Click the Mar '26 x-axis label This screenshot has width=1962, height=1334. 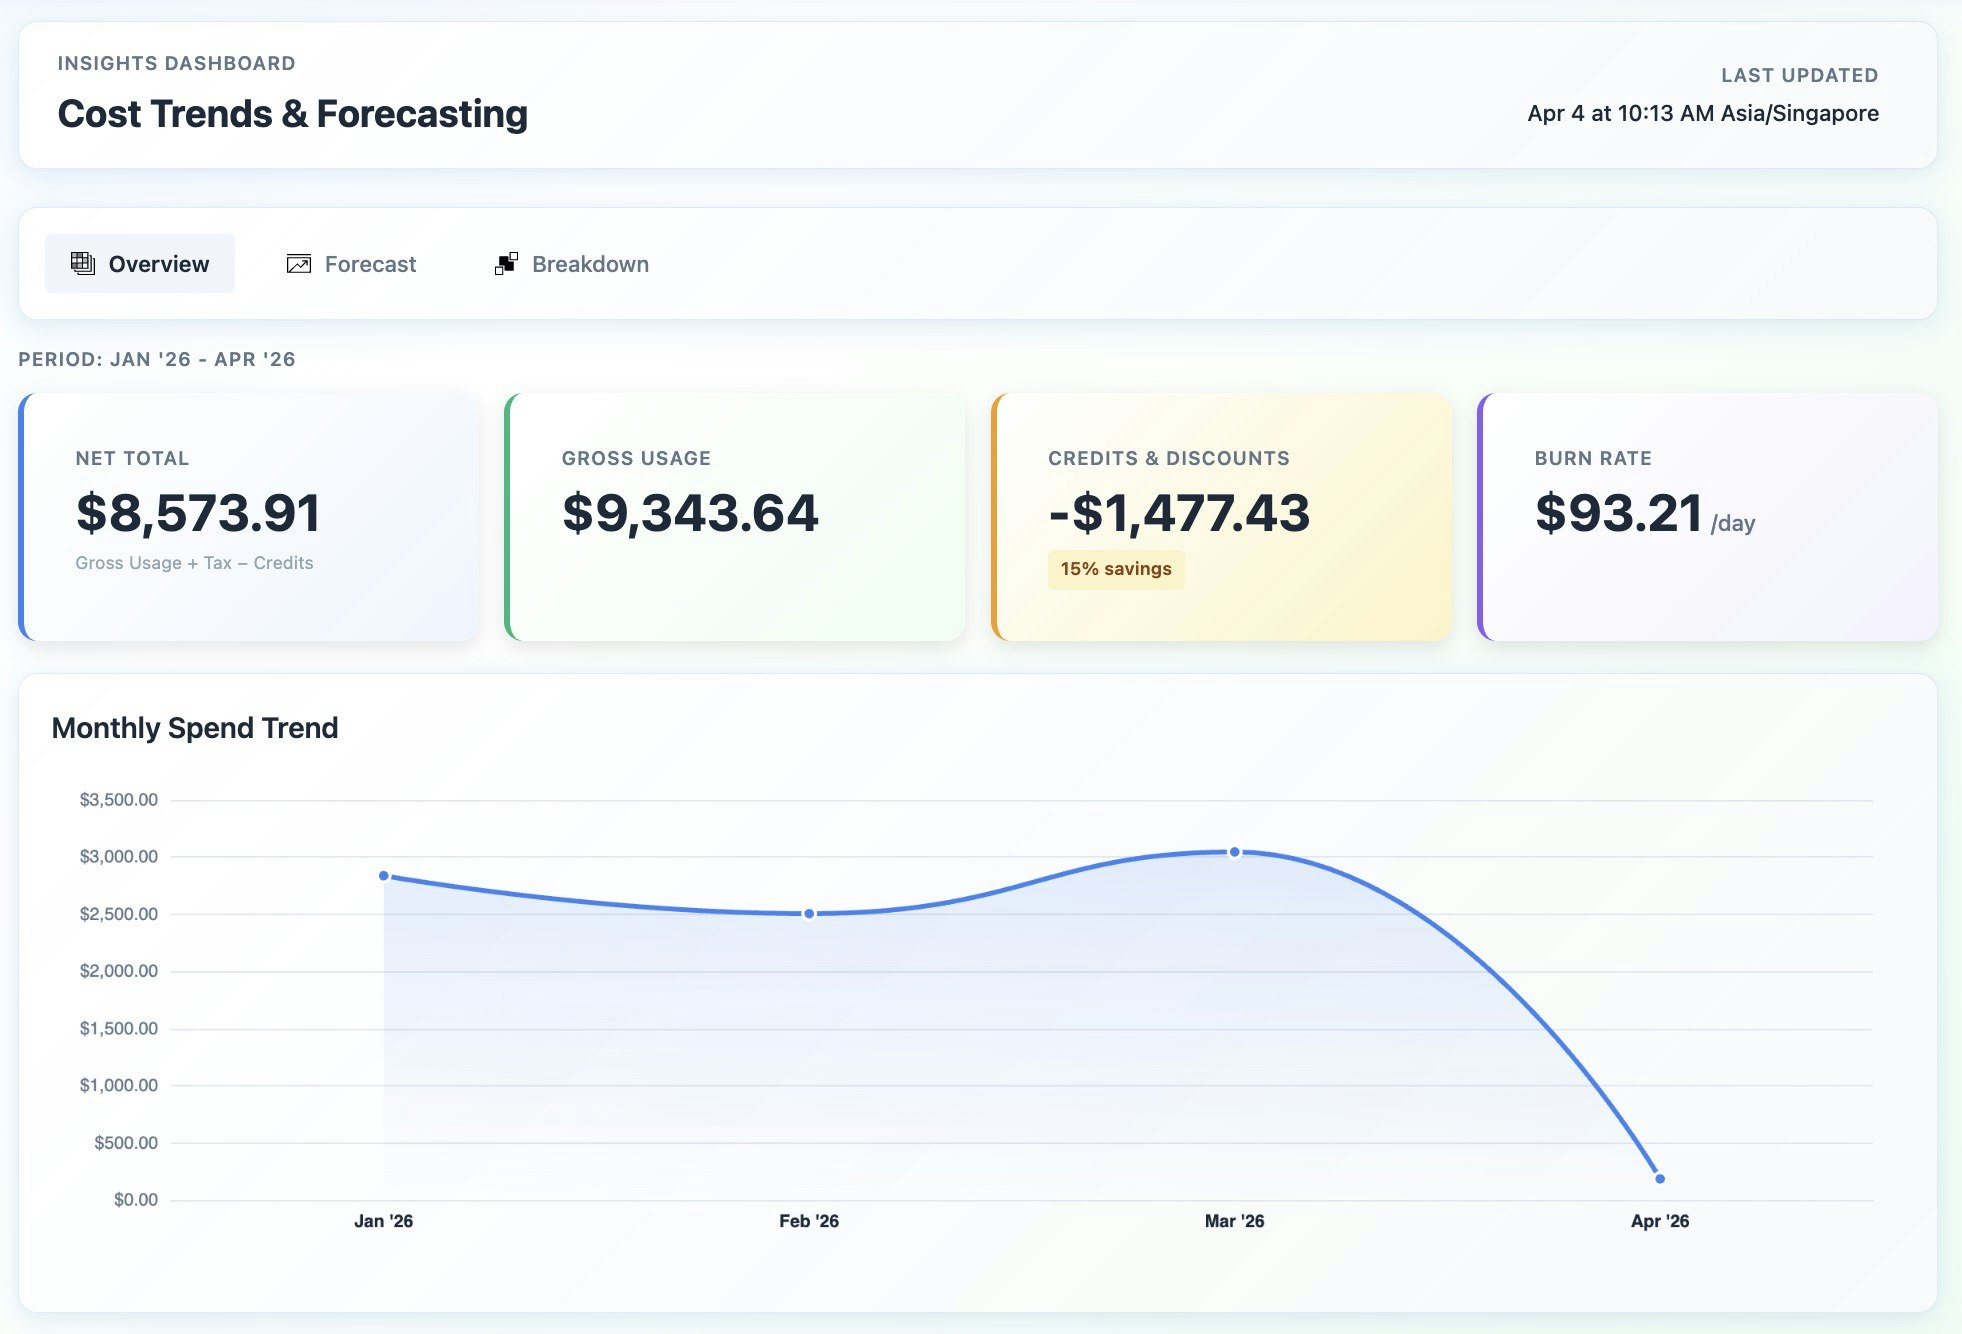(1234, 1221)
